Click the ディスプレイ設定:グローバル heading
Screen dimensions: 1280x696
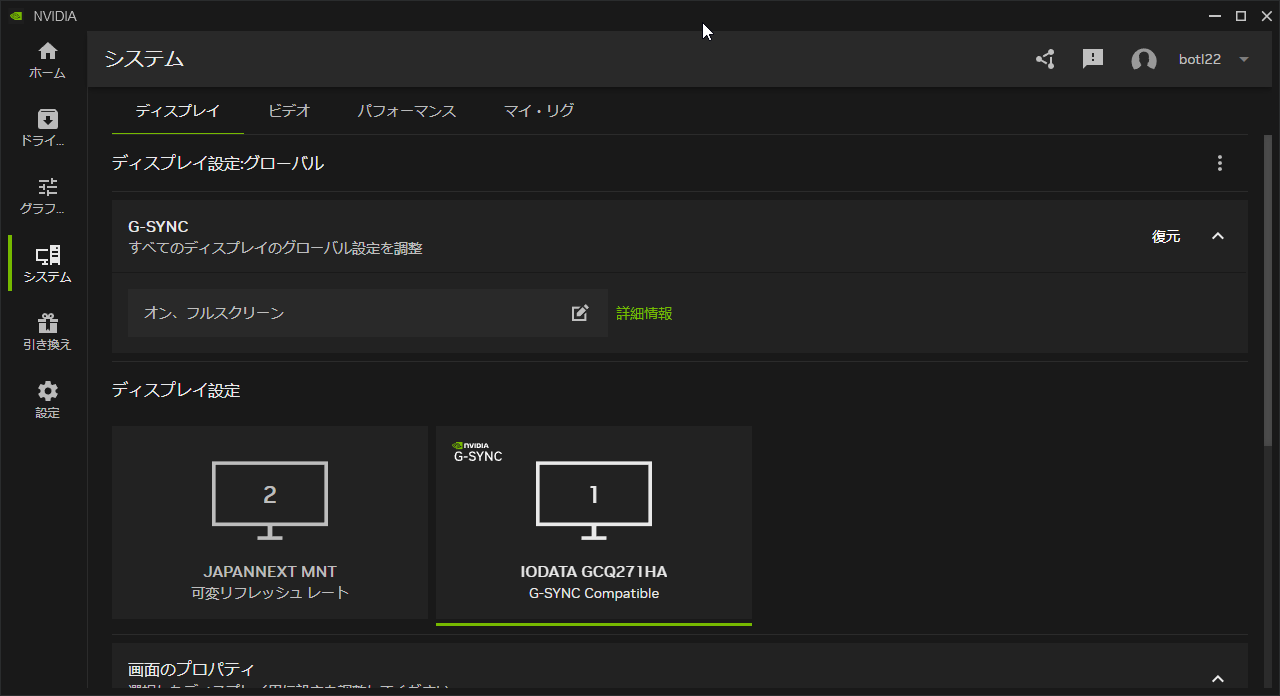[x=218, y=163]
